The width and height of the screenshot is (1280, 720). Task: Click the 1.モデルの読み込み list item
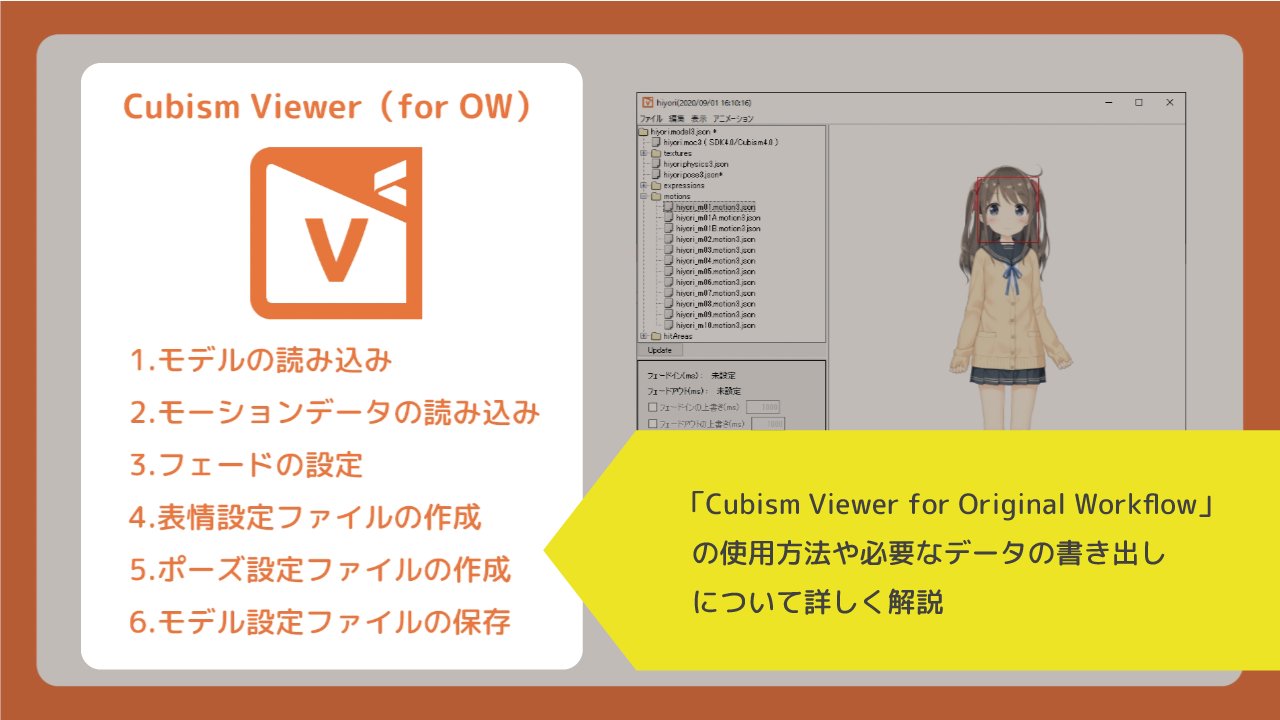(x=261, y=361)
